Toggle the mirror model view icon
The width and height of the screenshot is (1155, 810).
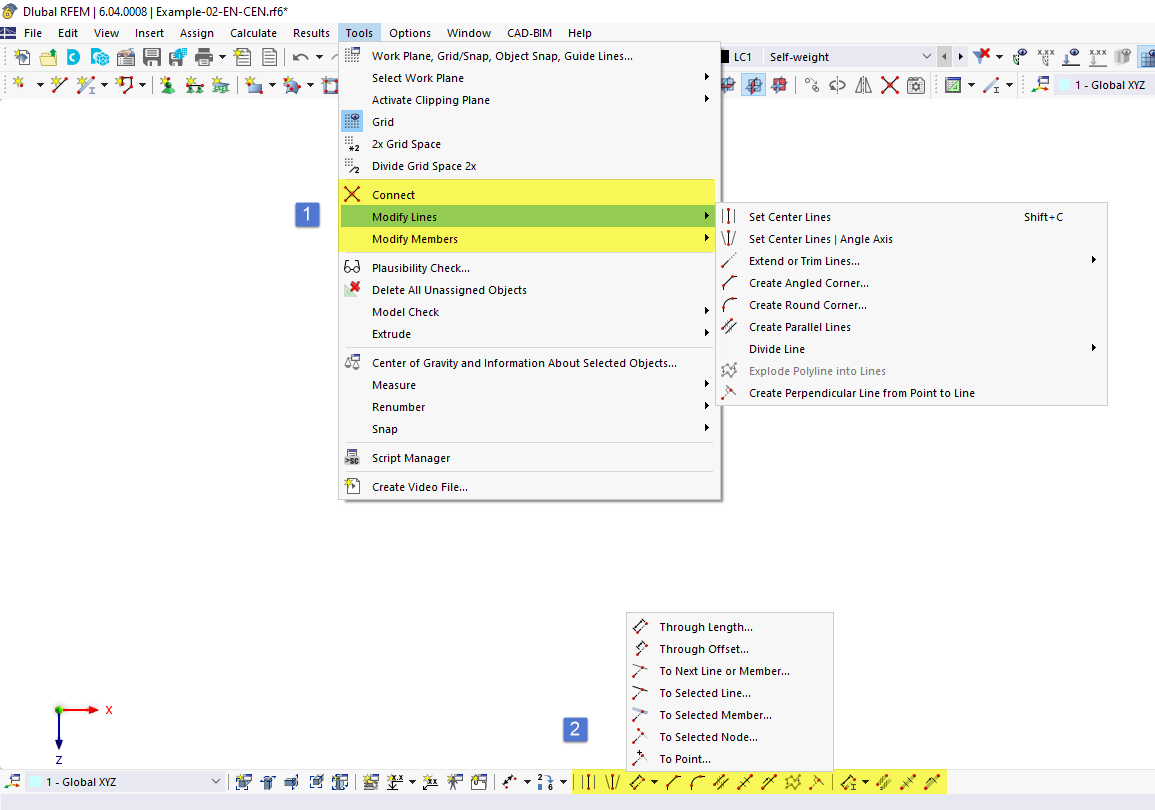pyautogui.click(x=863, y=85)
